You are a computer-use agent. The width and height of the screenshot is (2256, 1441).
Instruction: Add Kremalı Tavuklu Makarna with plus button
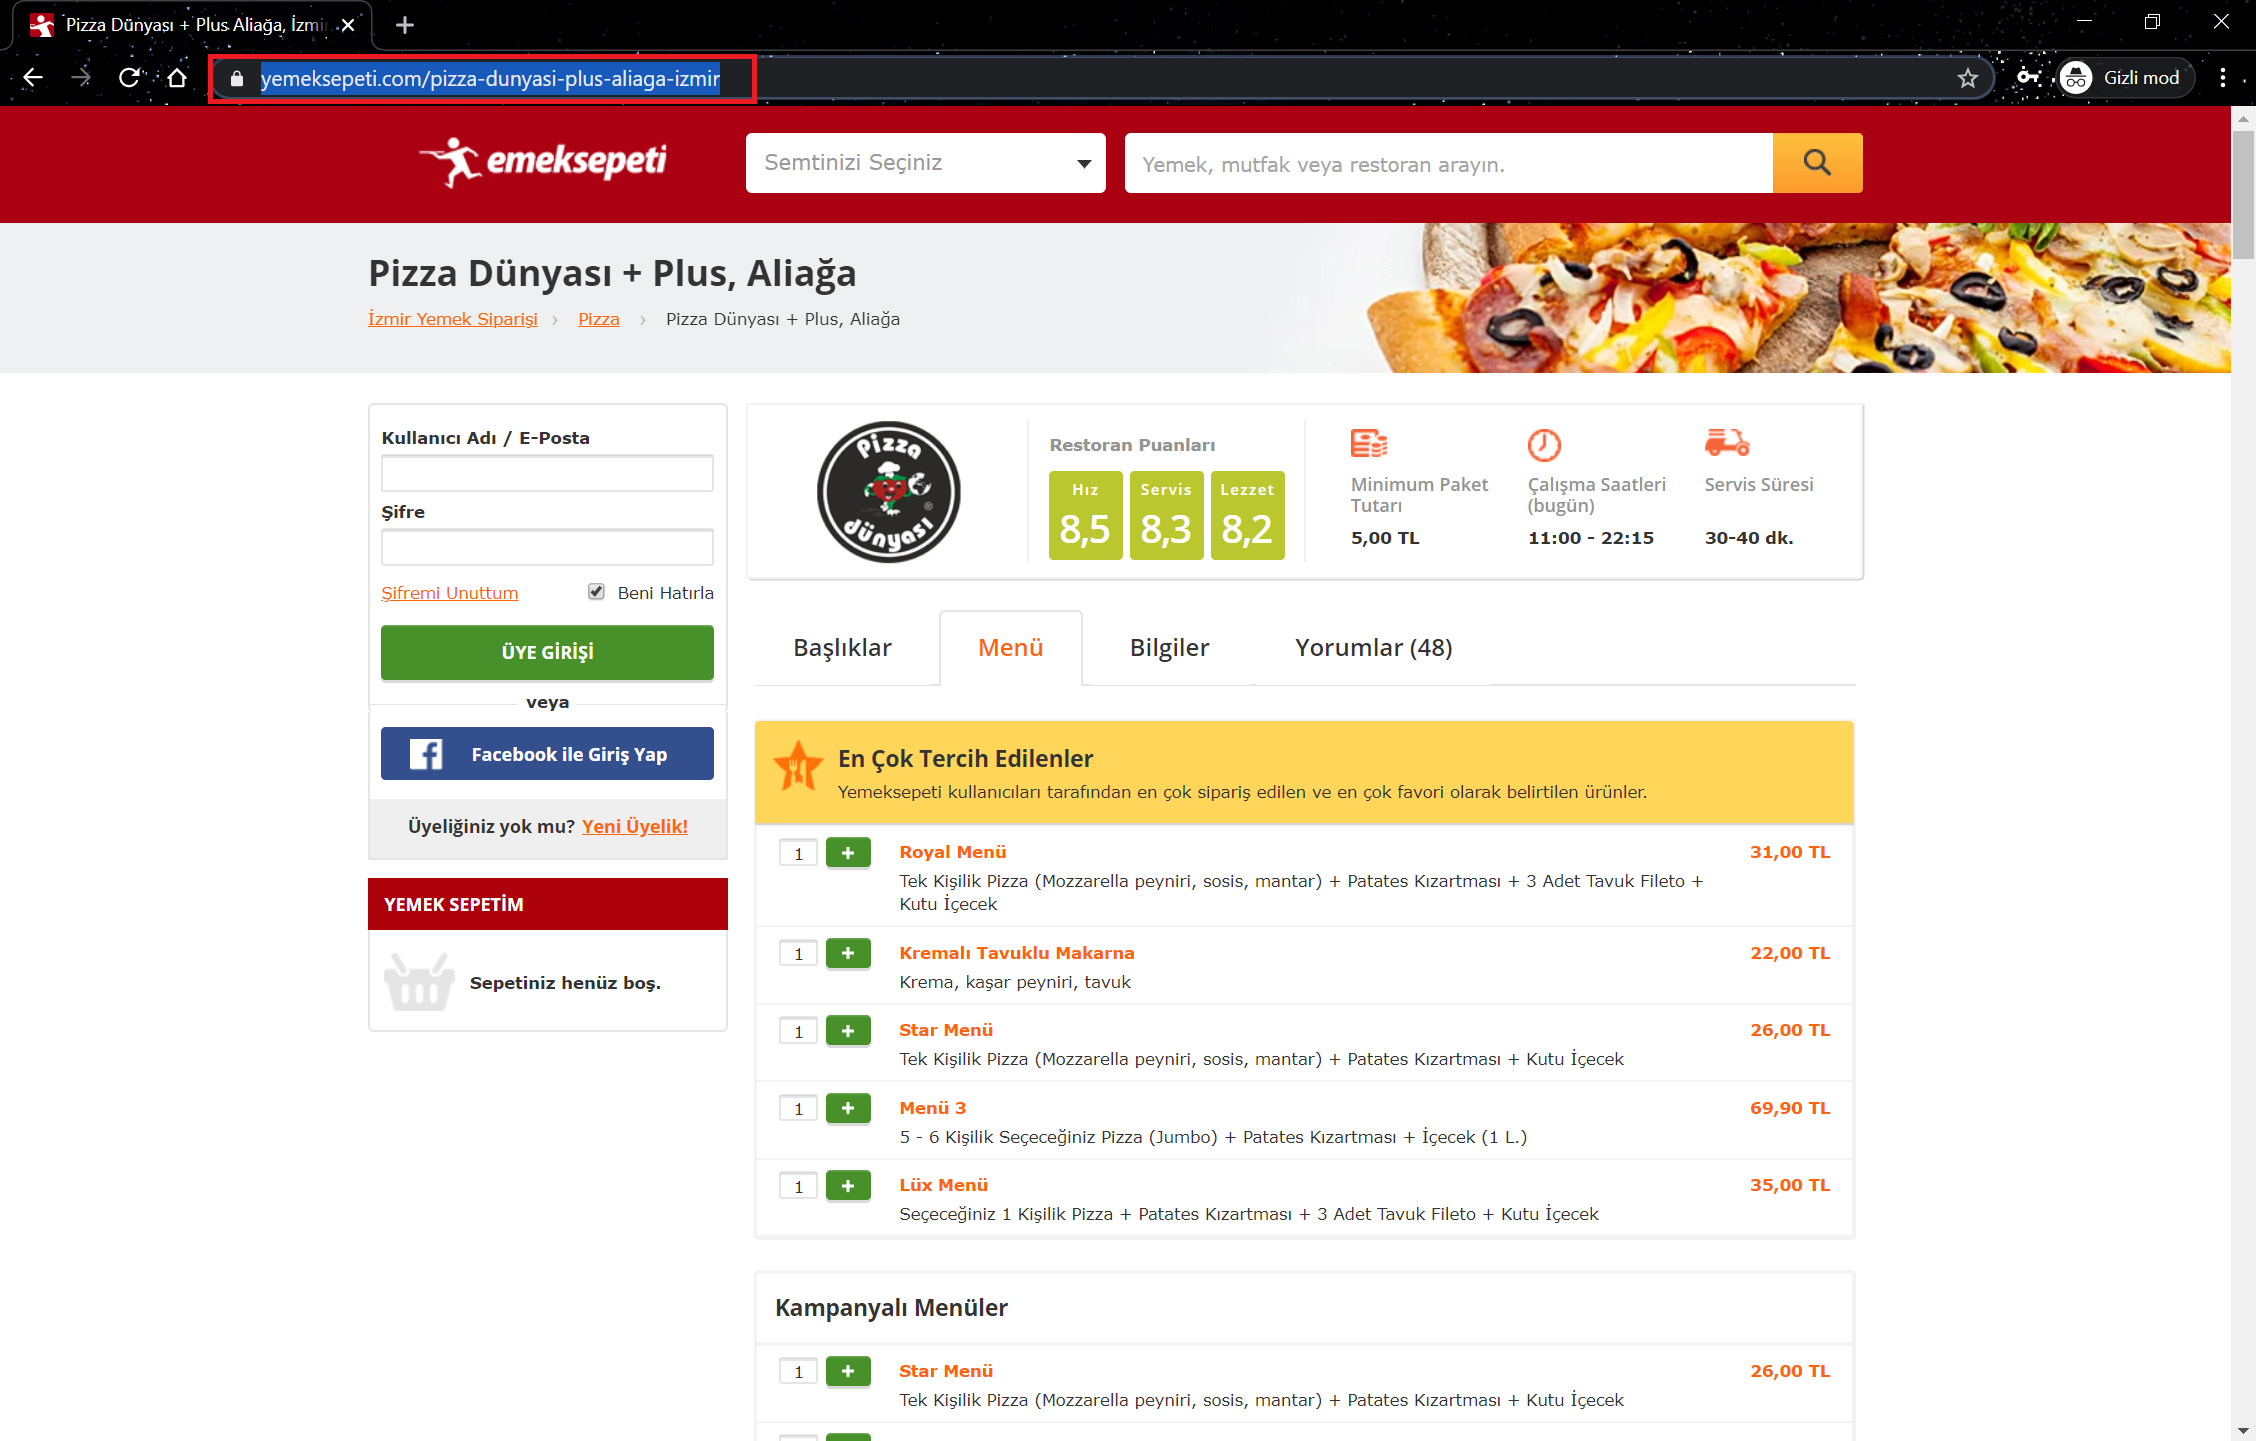tap(847, 953)
